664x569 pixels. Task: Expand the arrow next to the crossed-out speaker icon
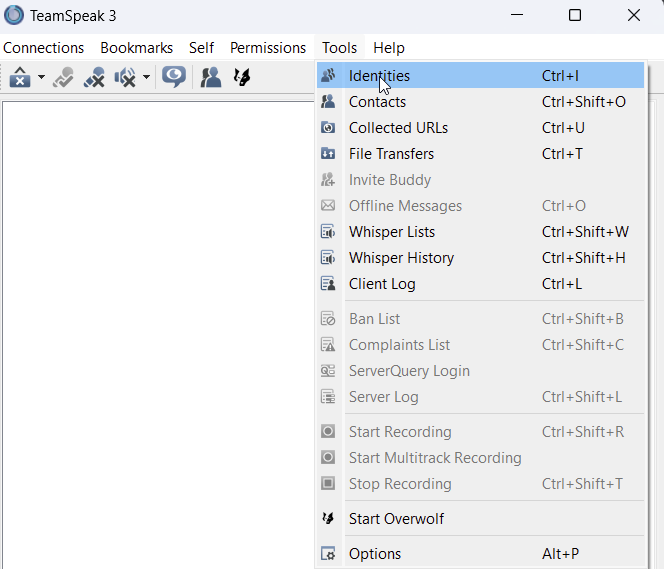146,77
